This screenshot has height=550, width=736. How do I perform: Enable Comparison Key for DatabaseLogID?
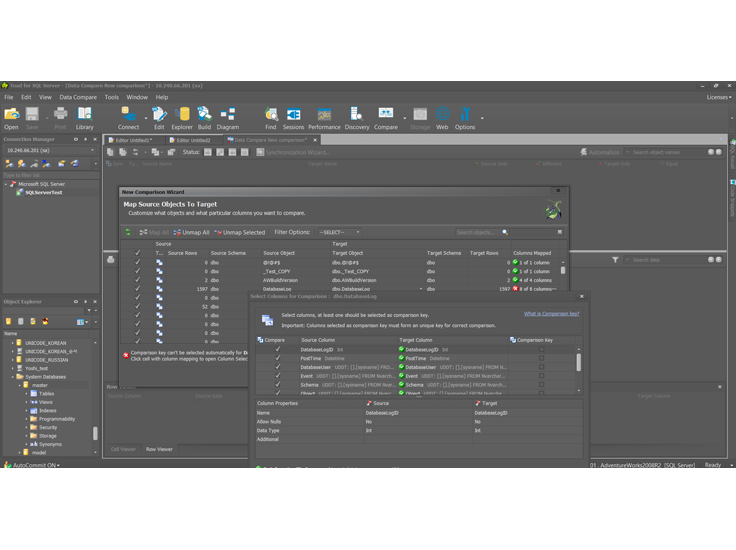coord(541,350)
